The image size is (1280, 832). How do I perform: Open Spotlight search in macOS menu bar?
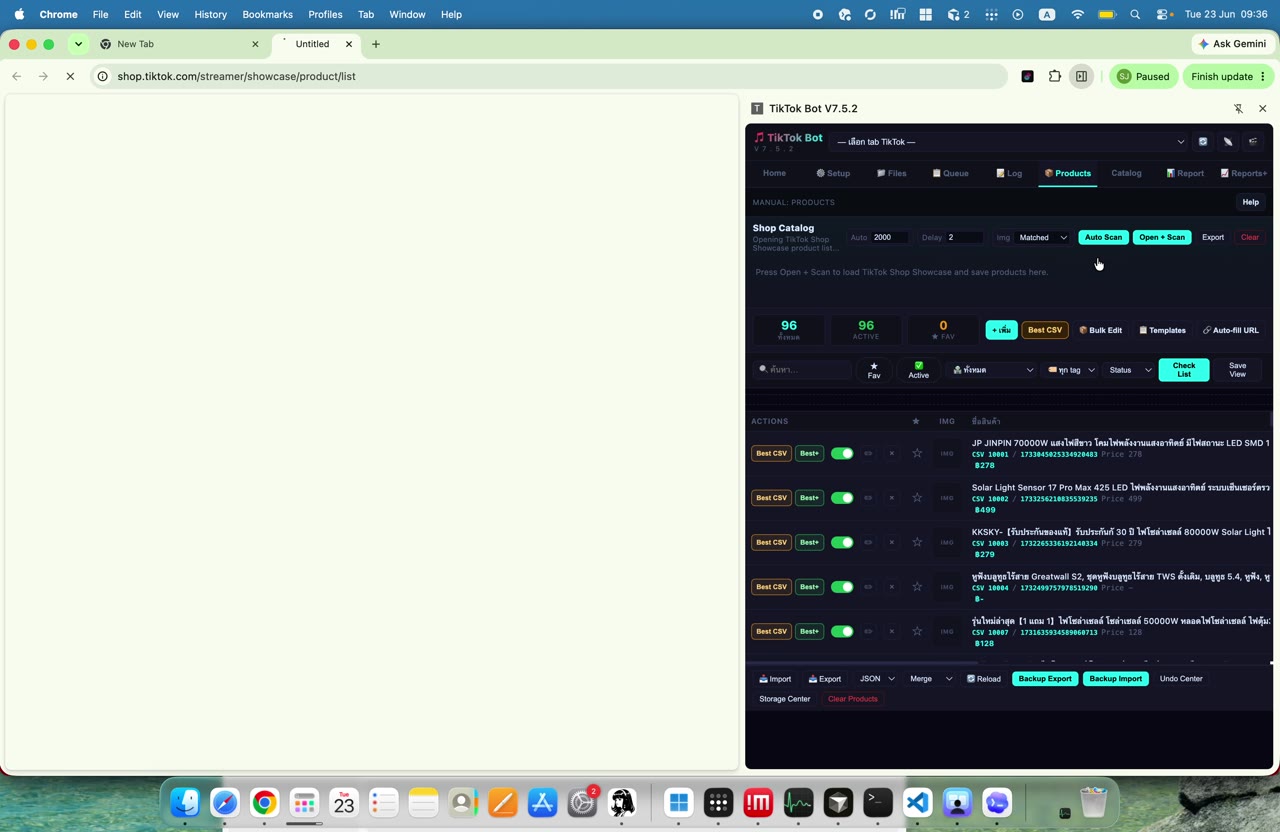point(1135,14)
